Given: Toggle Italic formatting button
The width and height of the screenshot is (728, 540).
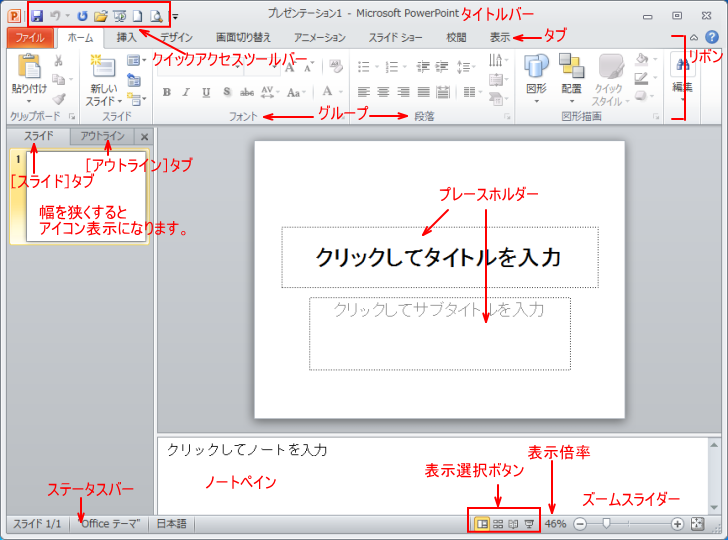Looking at the screenshot, I should pyautogui.click(x=186, y=92).
